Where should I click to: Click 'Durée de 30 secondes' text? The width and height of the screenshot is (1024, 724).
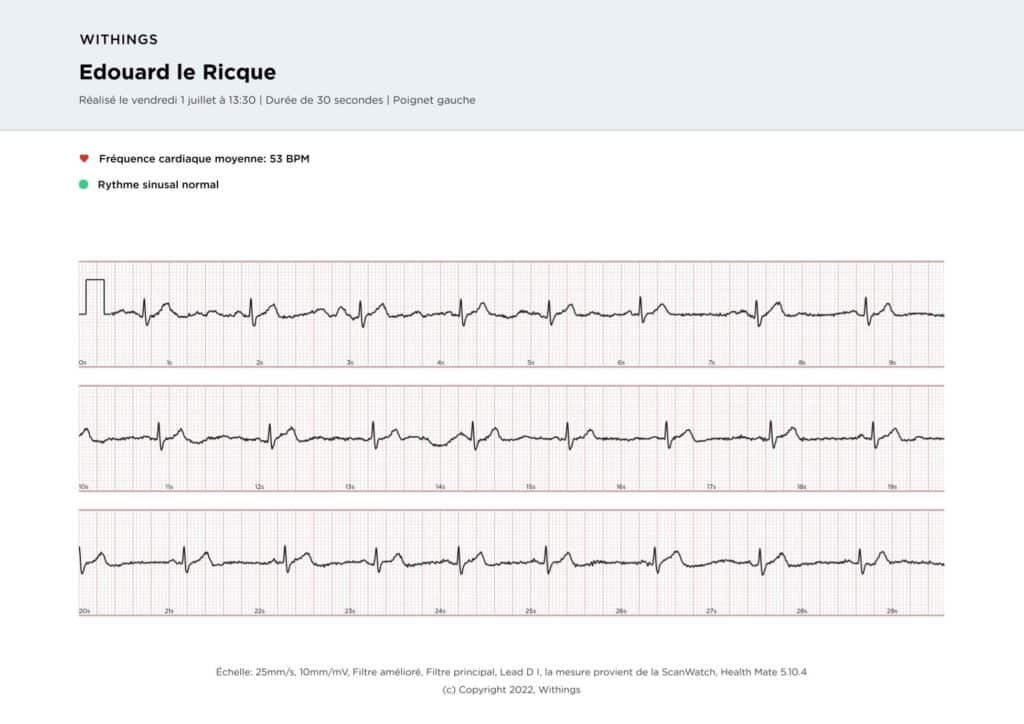tap(325, 100)
